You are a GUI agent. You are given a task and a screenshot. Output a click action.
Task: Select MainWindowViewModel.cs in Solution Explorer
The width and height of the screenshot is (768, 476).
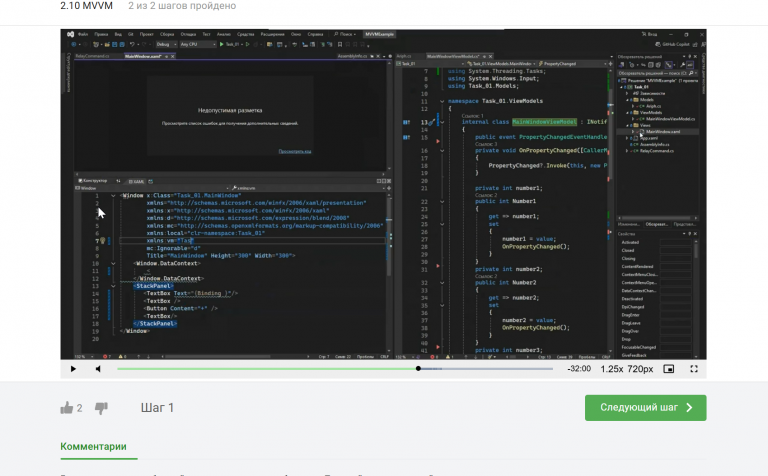670,119
